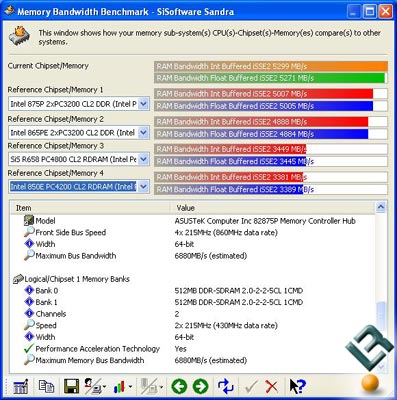Click the blue Refresh arrows icon
The width and height of the screenshot is (397, 400).
(x=226, y=387)
